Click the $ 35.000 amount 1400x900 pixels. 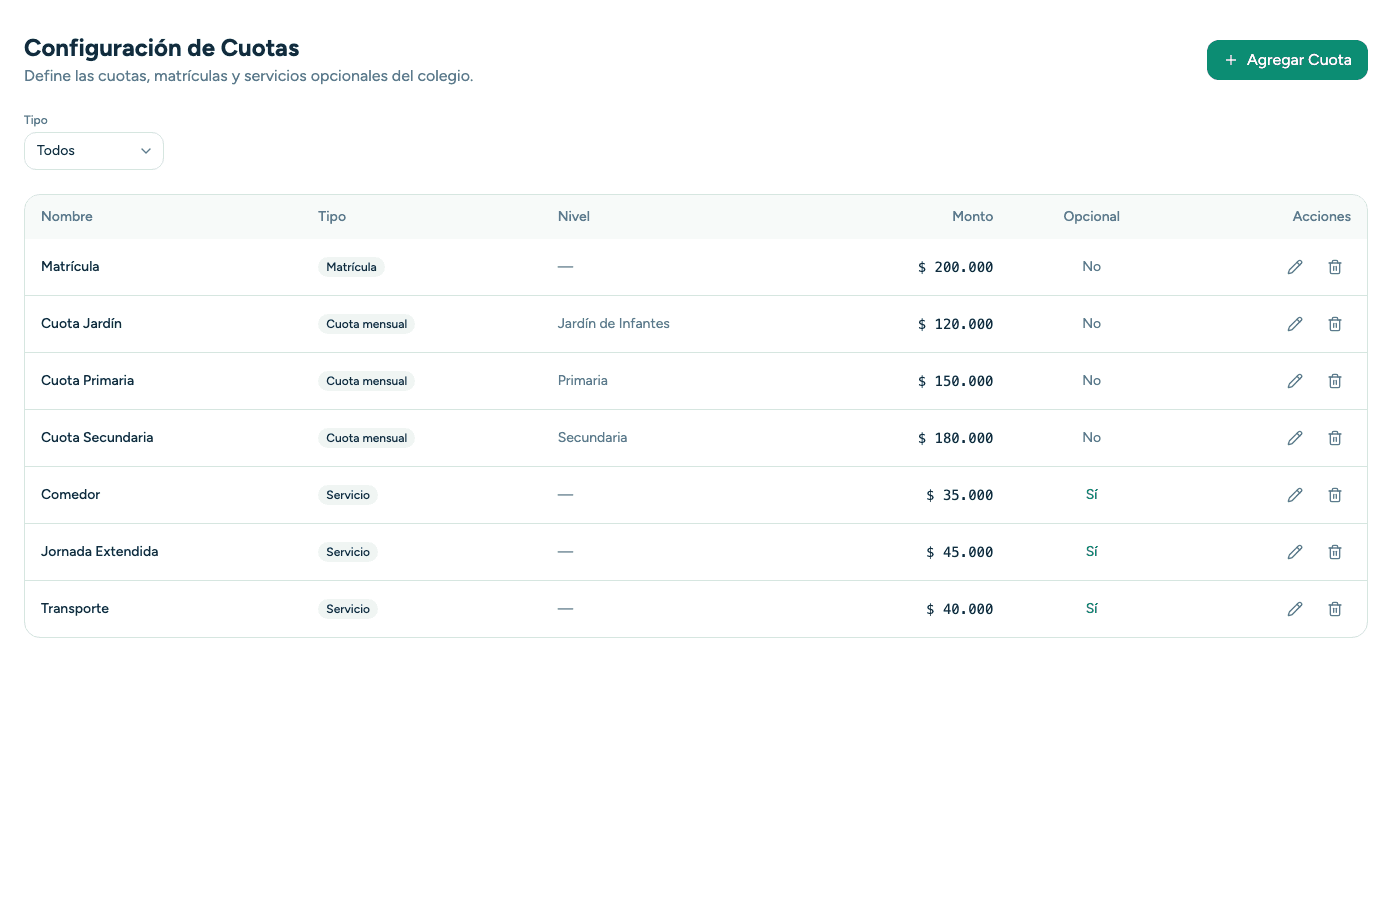click(x=959, y=495)
